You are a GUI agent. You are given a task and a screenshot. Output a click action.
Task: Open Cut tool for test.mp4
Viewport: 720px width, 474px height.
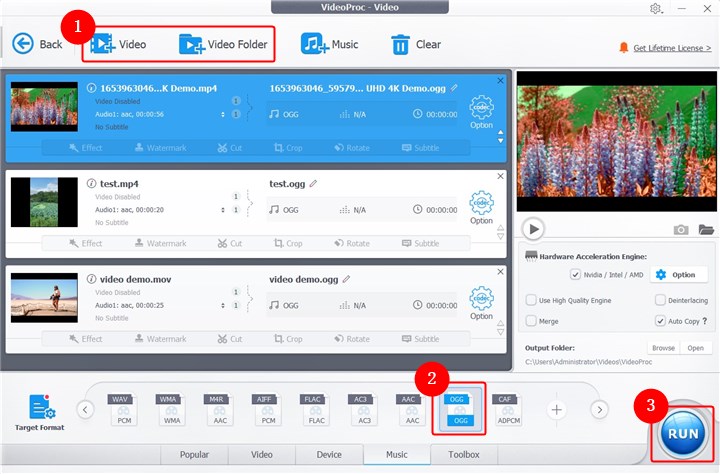(230, 243)
